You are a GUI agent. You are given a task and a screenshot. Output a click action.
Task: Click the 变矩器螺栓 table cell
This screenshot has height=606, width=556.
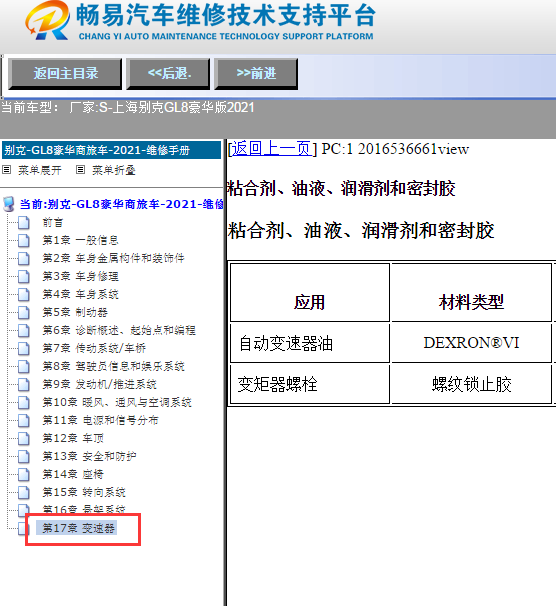[309, 385]
